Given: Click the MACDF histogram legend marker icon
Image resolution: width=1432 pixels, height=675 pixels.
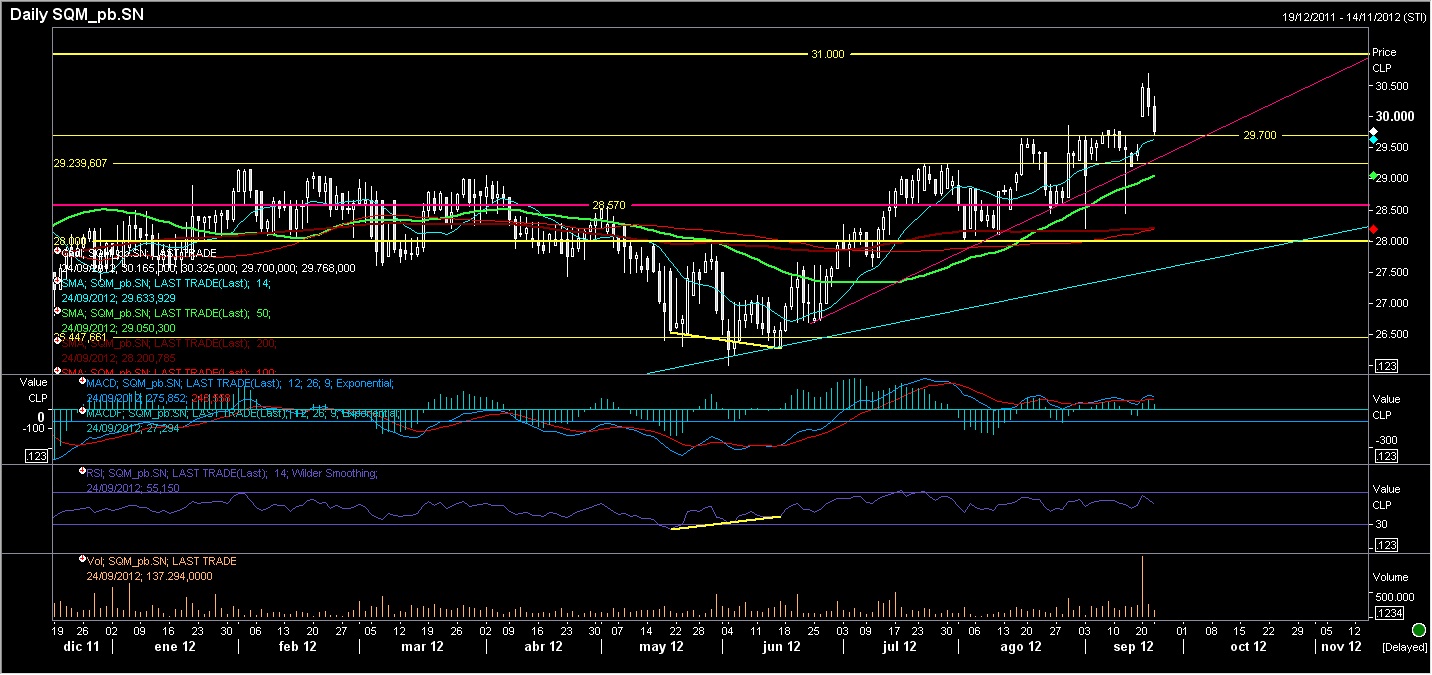Looking at the screenshot, I should click(81, 412).
